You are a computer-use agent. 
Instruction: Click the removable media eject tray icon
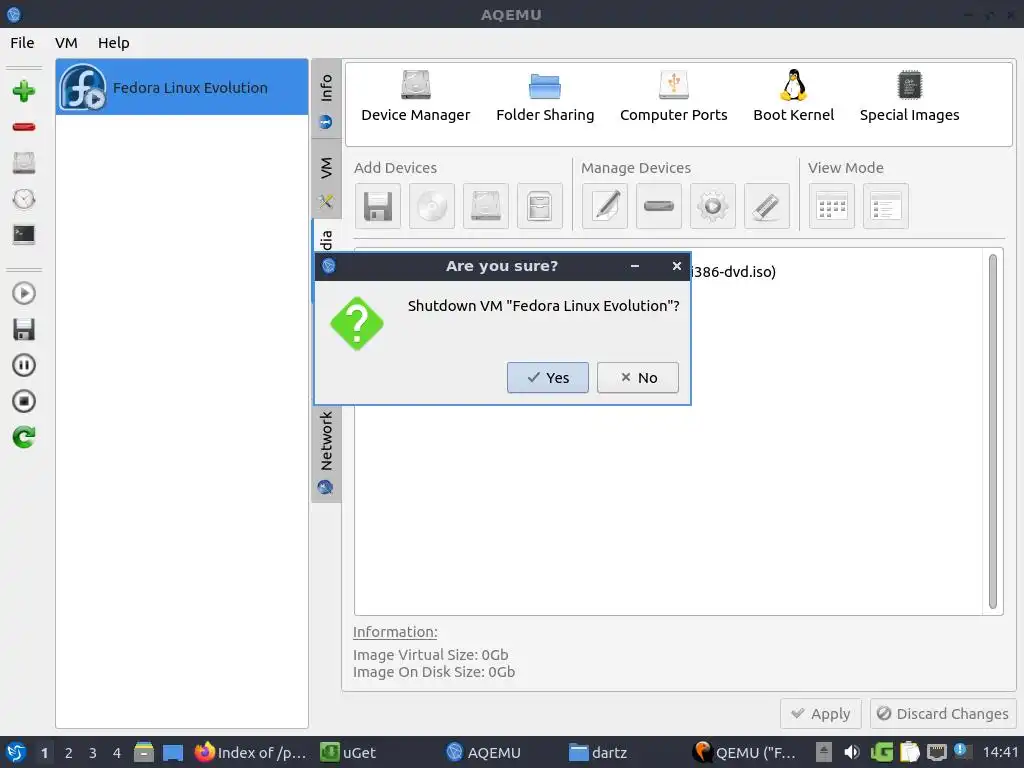pyautogui.click(x=824, y=752)
